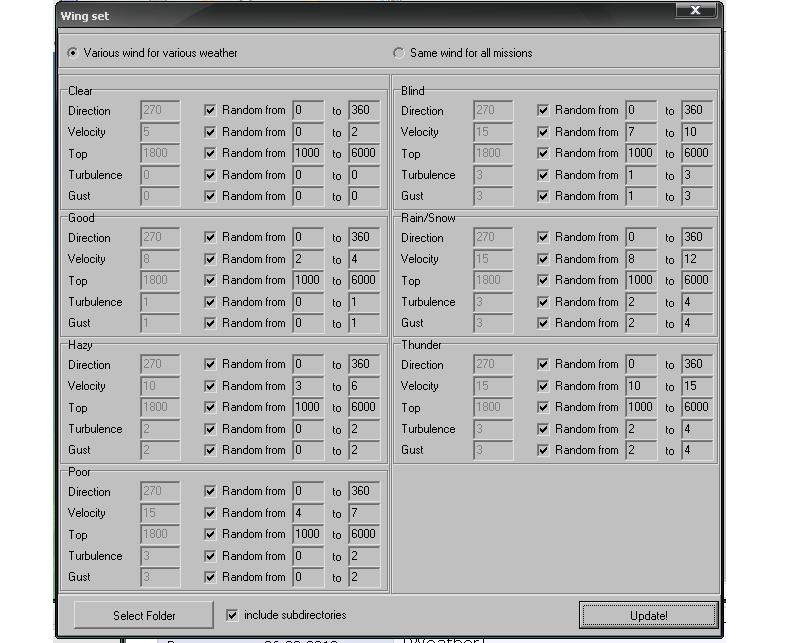Click Hazy Velocity random-from field showing 3
Screen dimensions: 800x643
coord(308,386)
